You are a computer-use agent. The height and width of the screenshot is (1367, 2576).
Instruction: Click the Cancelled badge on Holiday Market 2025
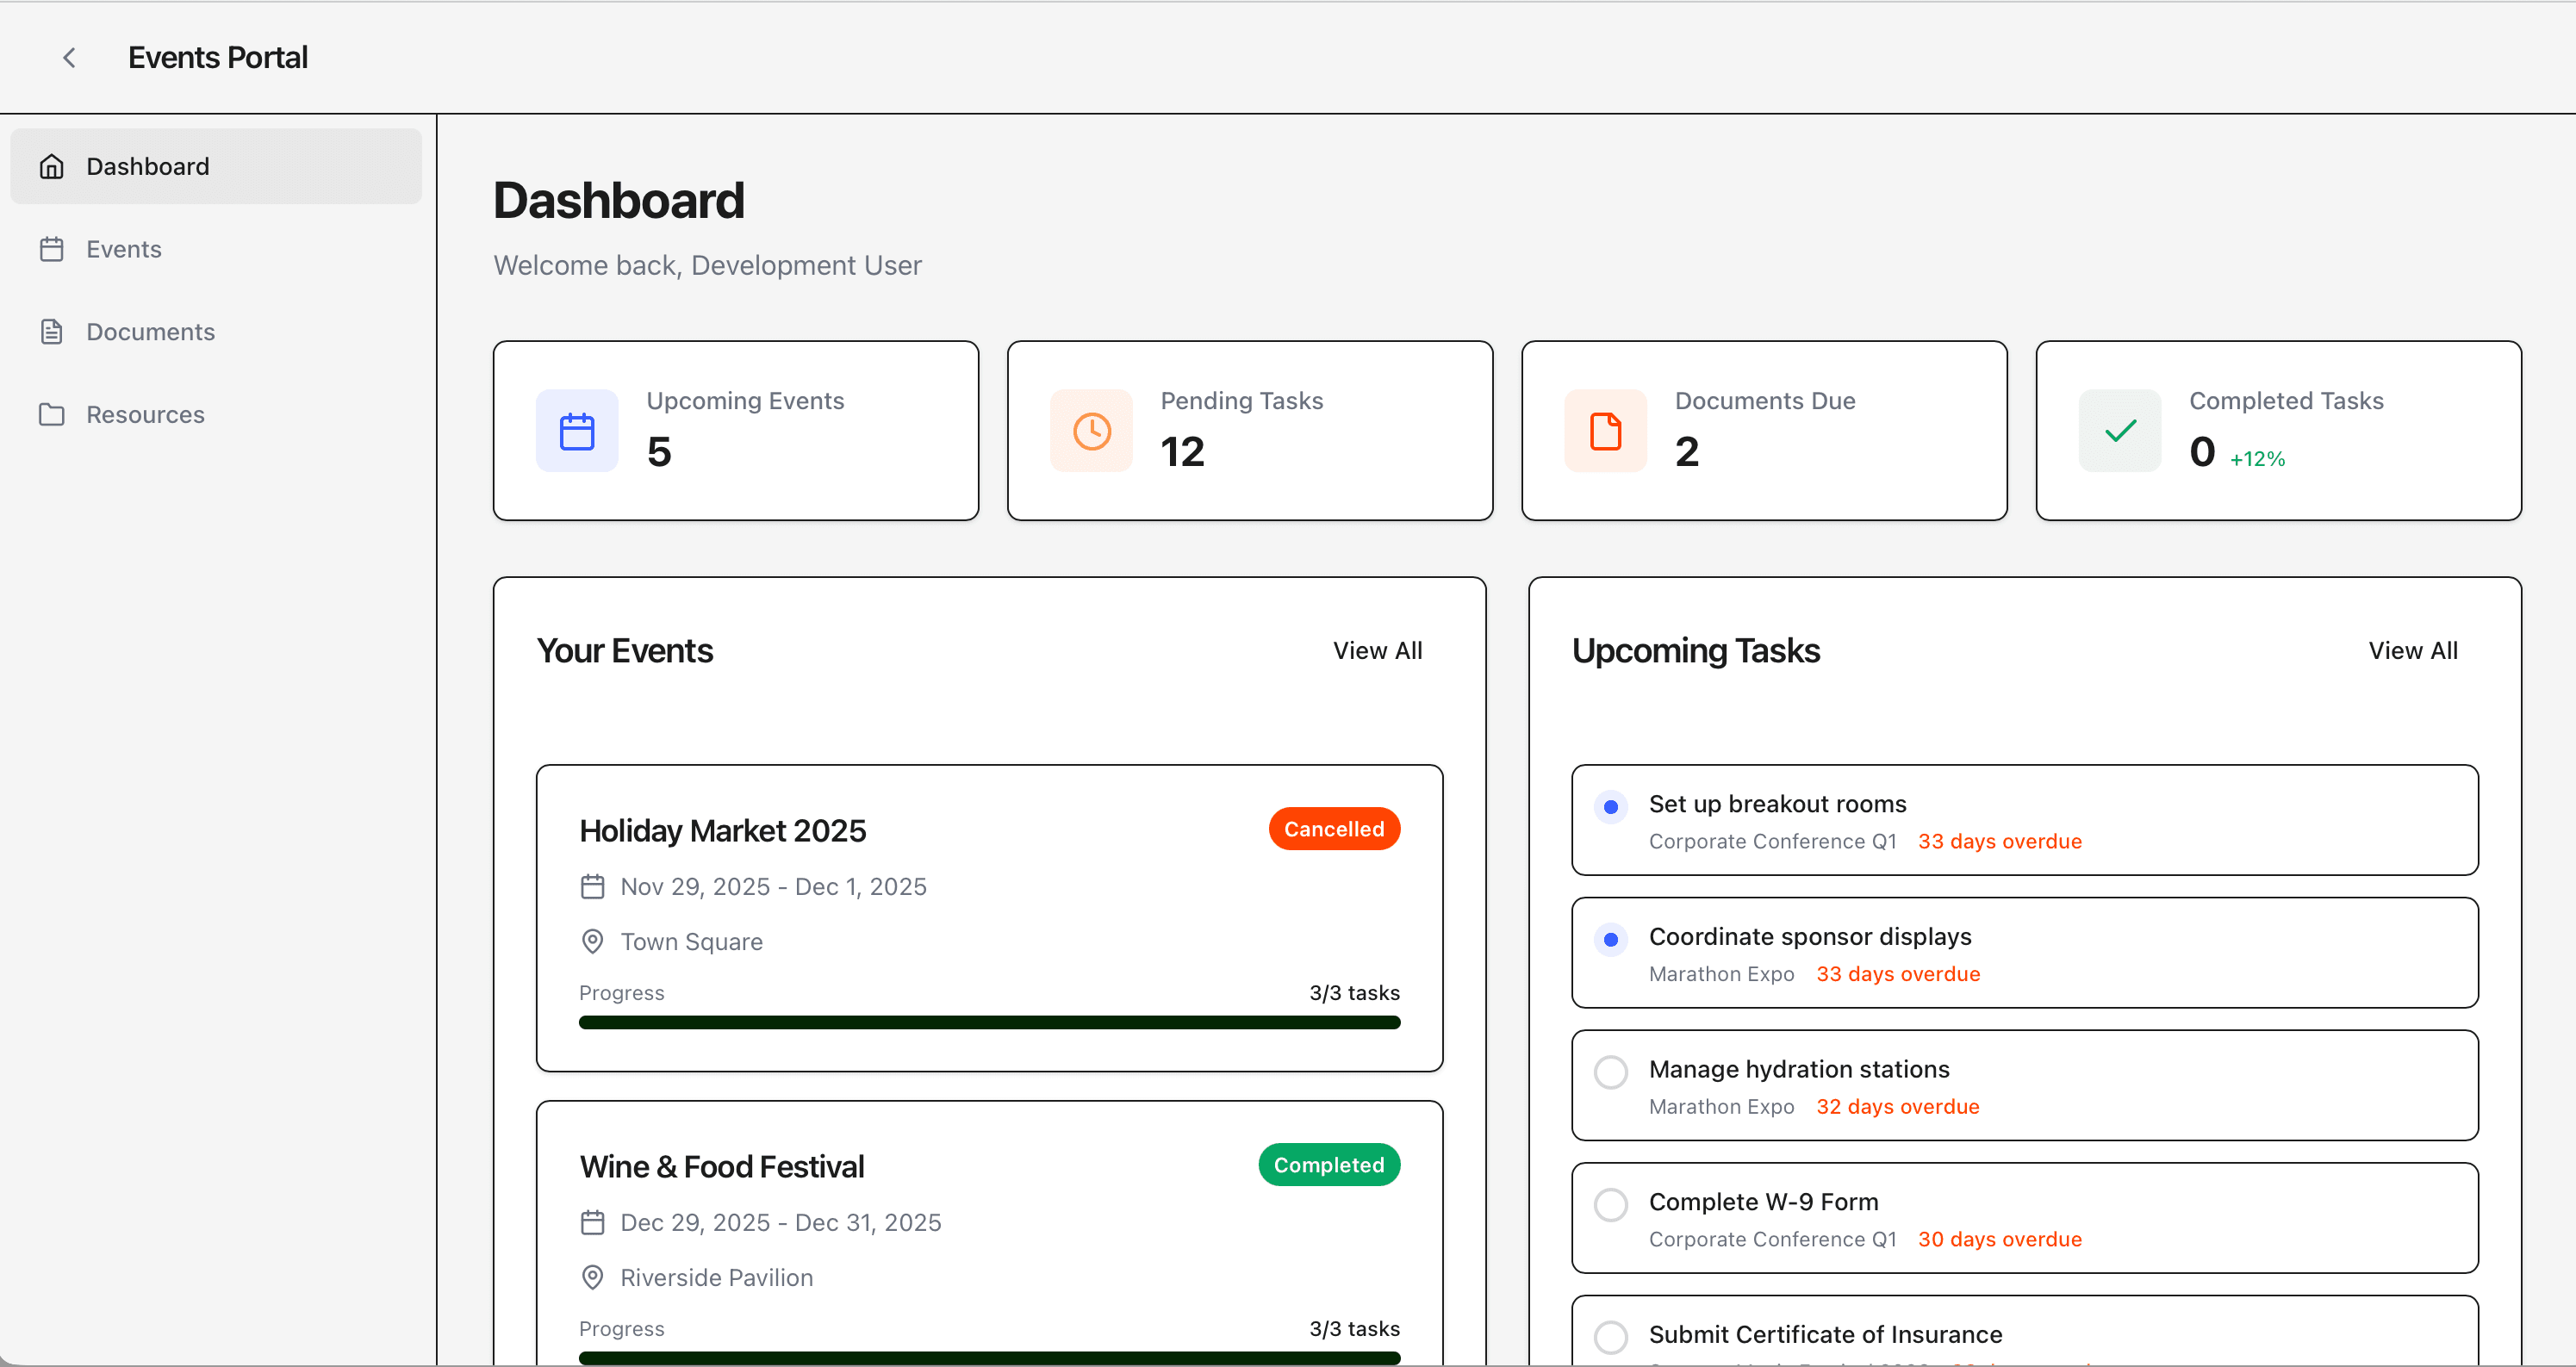click(x=1334, y=828)
